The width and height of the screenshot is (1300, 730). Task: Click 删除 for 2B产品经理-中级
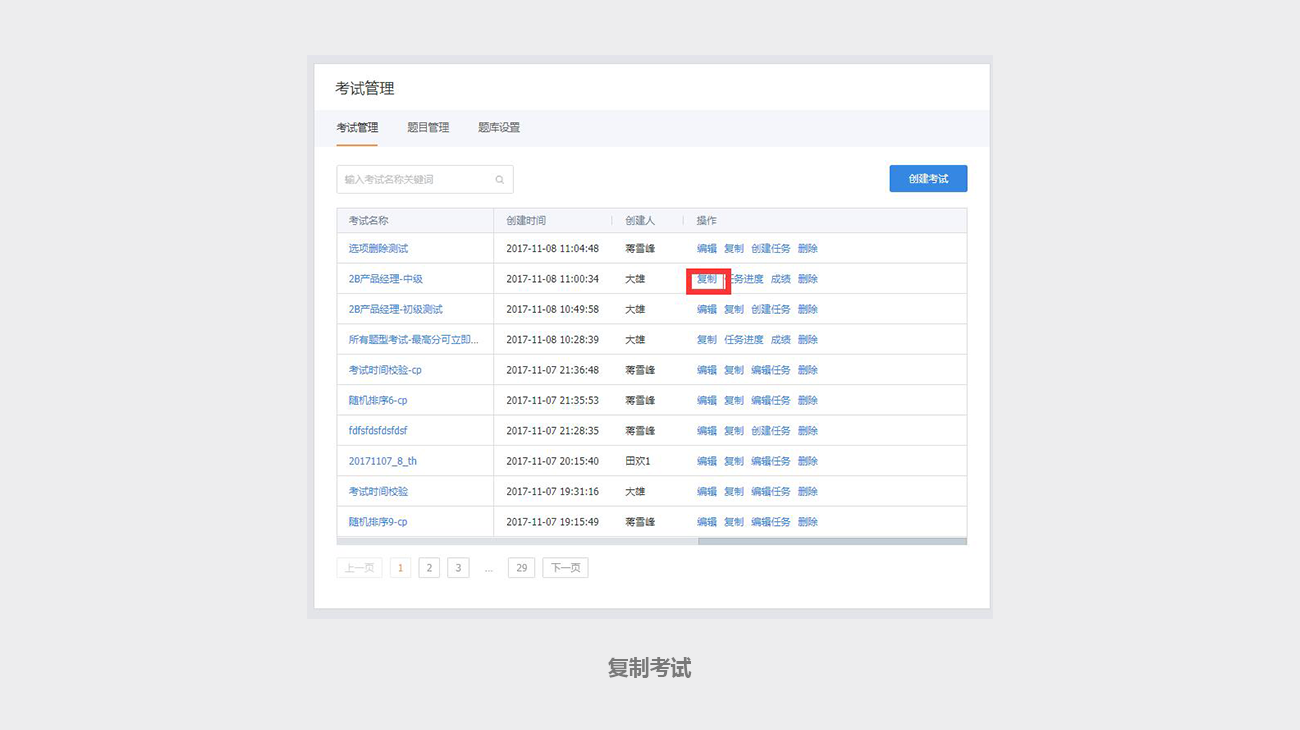point(808,279)
